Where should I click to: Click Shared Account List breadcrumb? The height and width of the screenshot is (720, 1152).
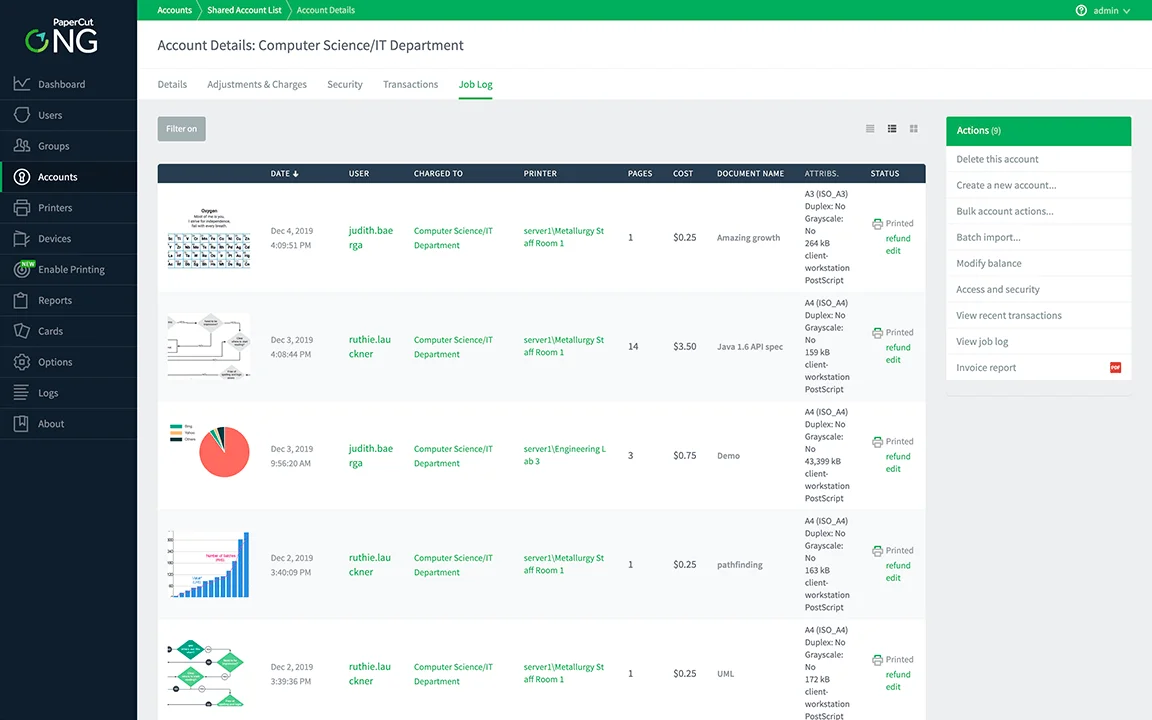244,10
